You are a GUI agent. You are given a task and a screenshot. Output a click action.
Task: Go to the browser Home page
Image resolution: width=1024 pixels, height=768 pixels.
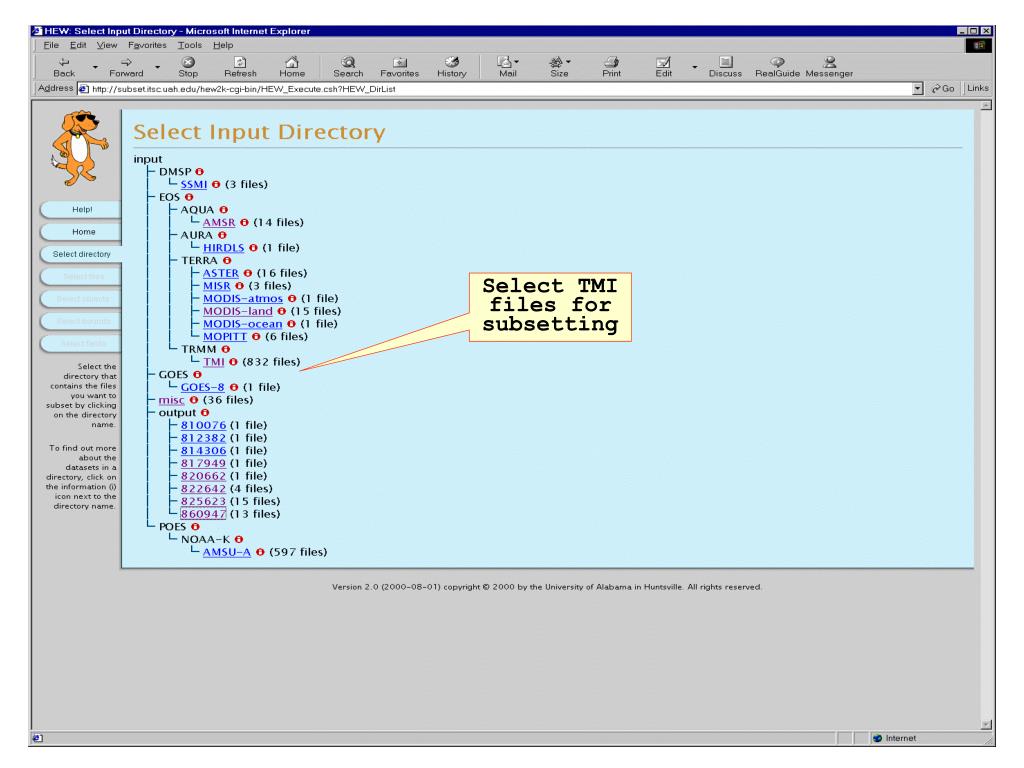pyautogui.click(x=292, y=67)
